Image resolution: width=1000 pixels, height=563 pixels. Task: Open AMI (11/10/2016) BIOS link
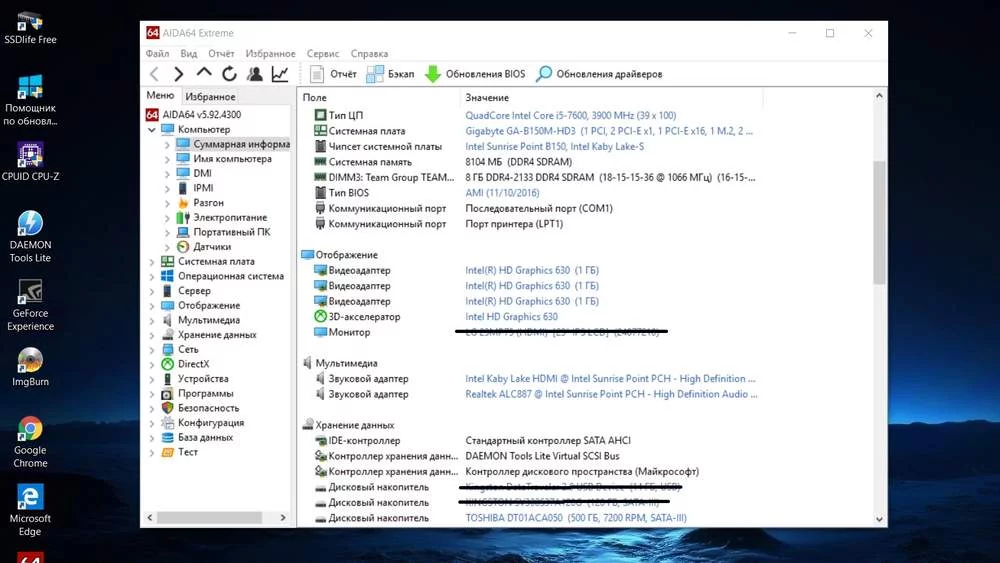tap(502, 193)
